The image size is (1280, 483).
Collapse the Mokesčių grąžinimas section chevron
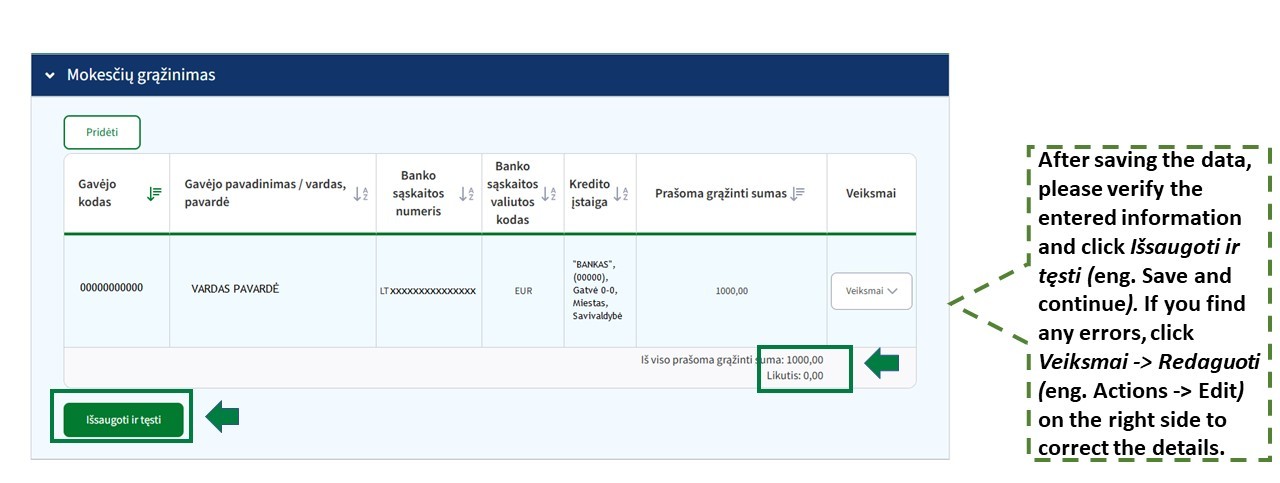[x=49, y=76]
